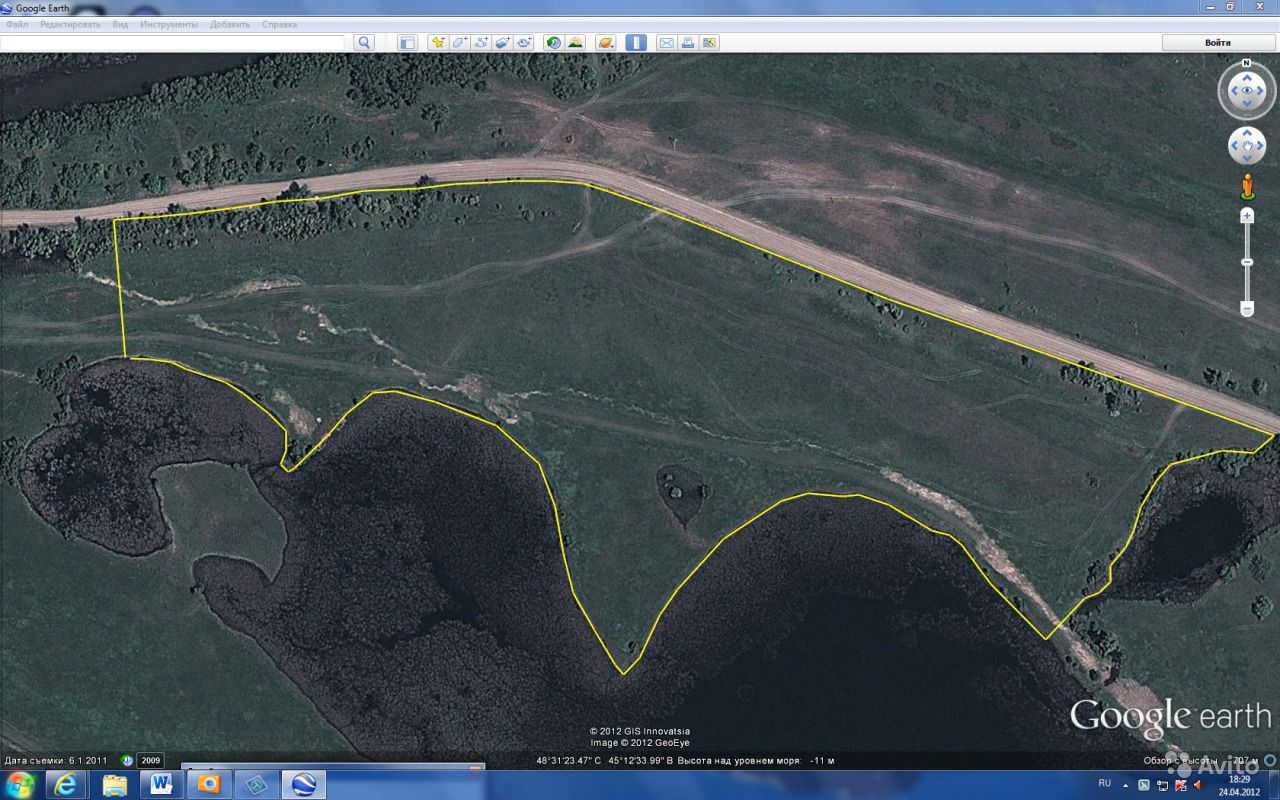Click the Print icon in toolbar

point(688,42)
